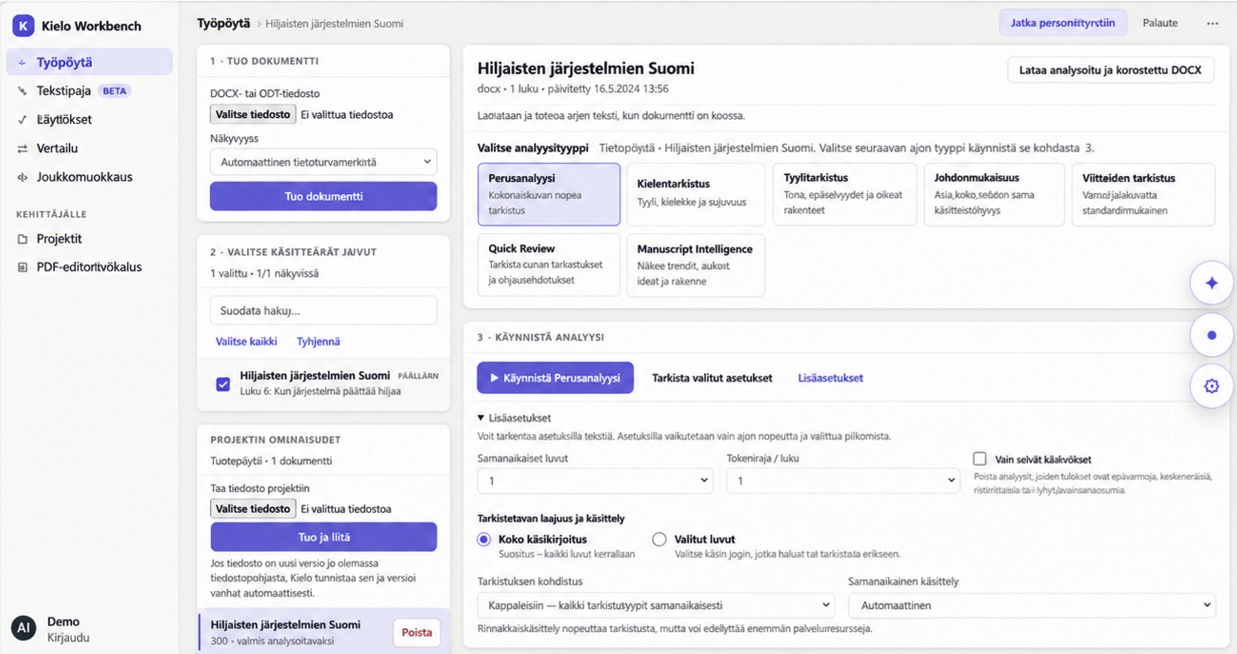
Task: Open the Samanaikaiset luvut dropdown
Action: [x=595, y=481]
